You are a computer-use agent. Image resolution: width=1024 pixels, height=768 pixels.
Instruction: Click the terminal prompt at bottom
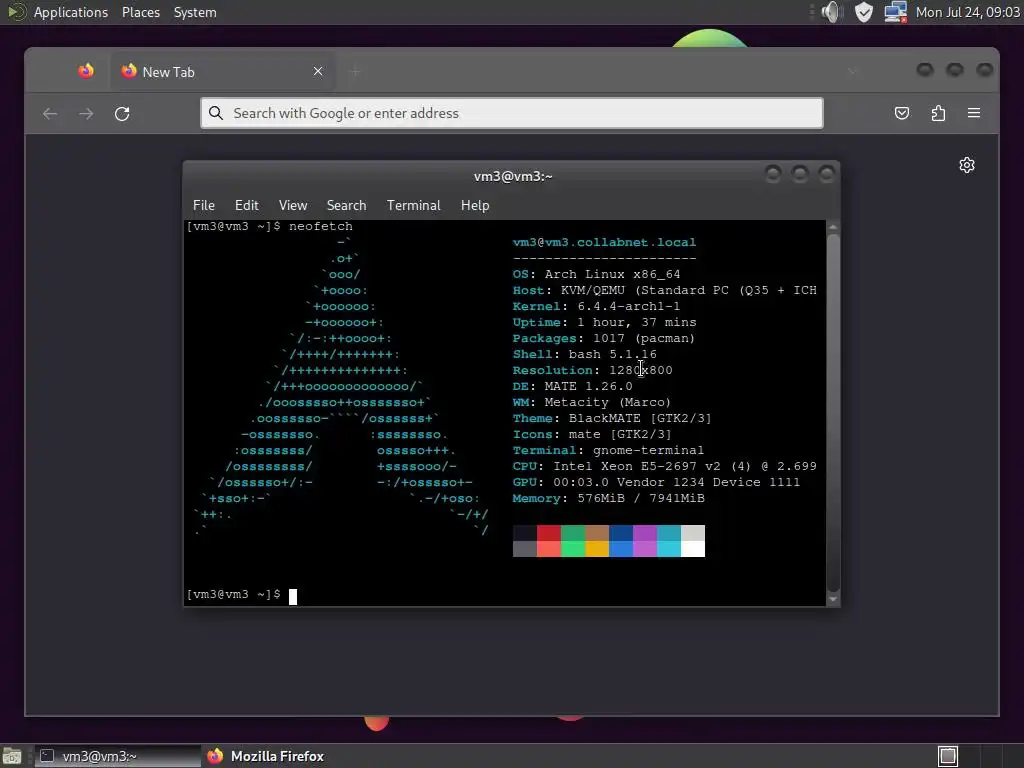[x=234, y=594]
